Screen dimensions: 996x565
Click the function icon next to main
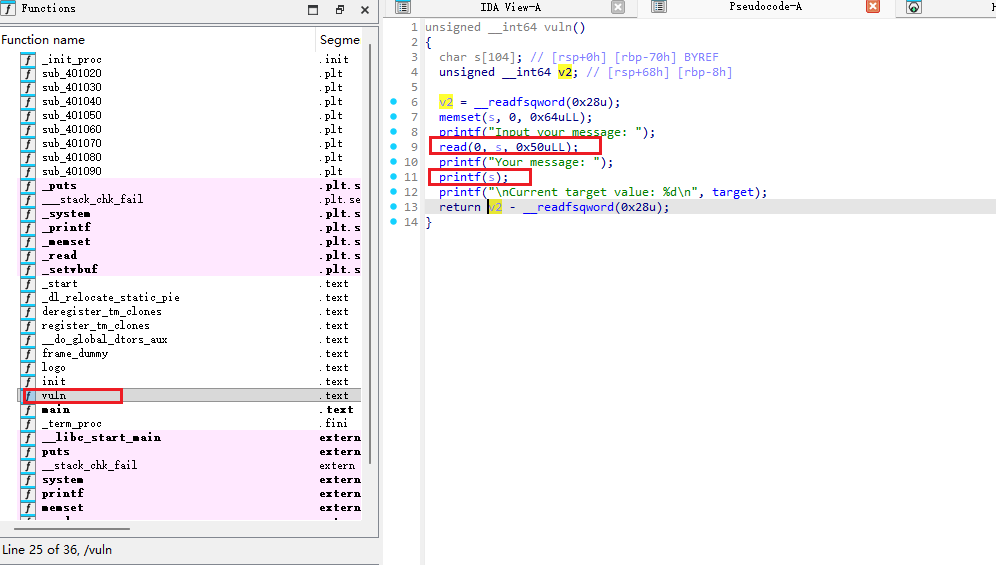[x=28, y=410]
